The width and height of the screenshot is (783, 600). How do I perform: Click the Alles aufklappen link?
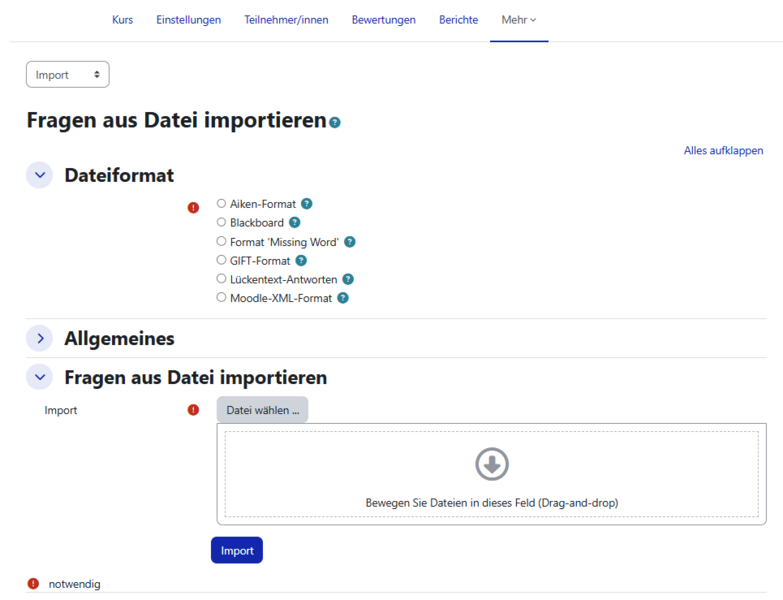pyautogui.click(x=723, y=151)
